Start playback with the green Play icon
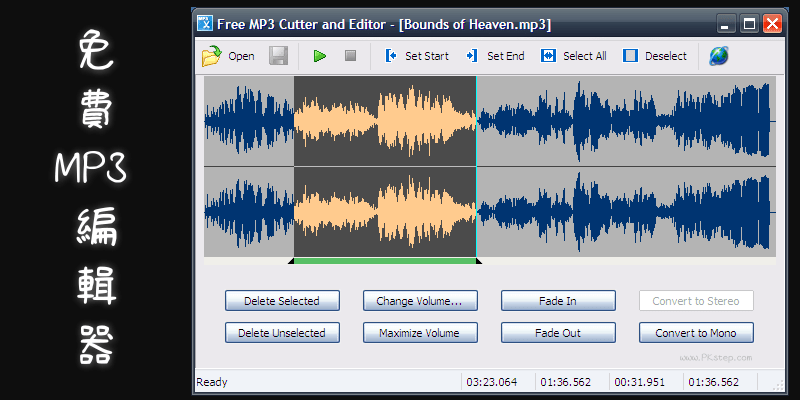Image resolution: width=800 pixels, height=400 pixels. click(320, 56)
